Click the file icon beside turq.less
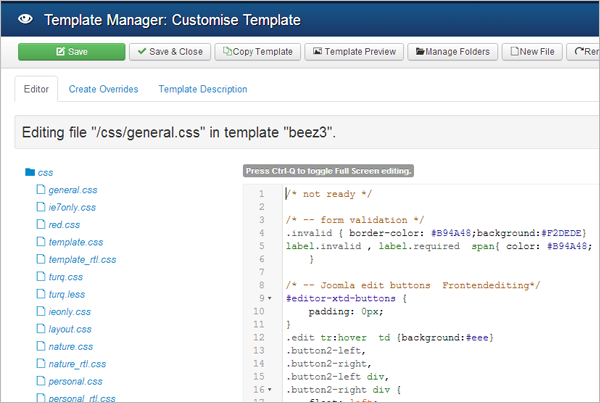The image size is (600, 403). click(41, 294)
